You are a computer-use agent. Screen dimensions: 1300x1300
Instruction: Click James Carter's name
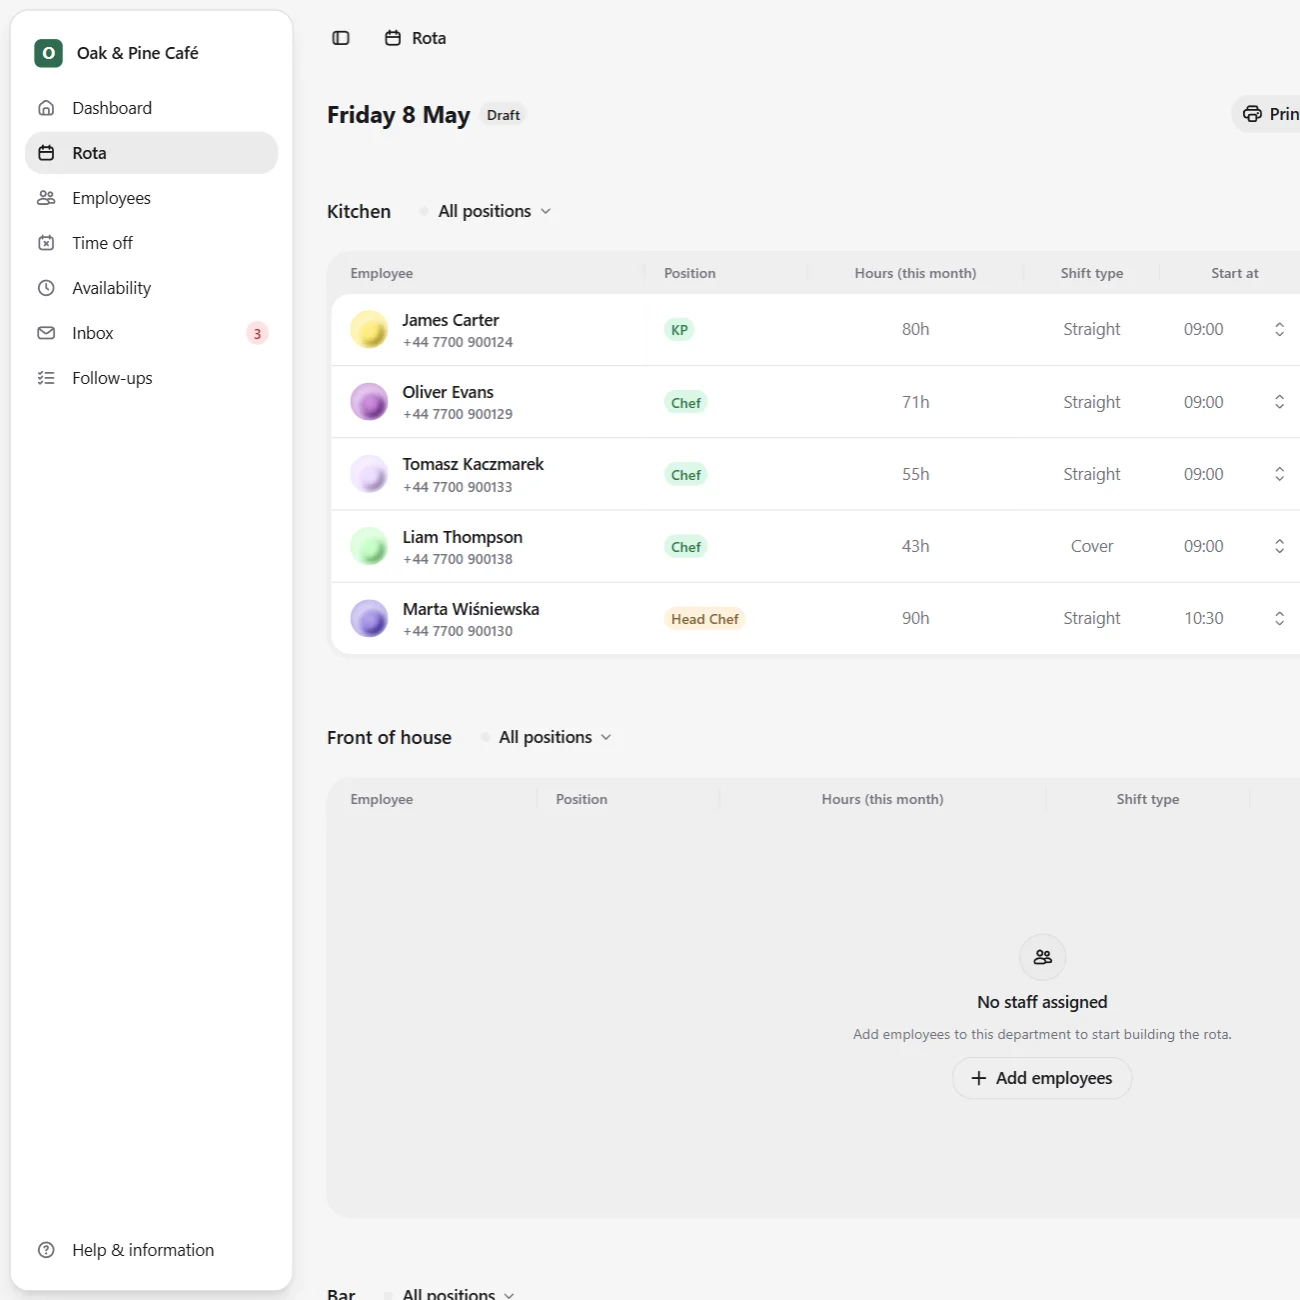point(451,320)
